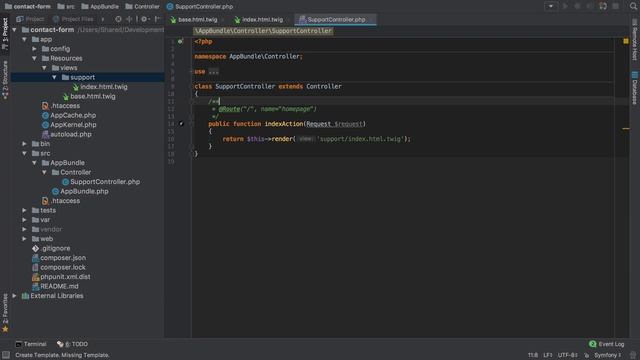Click the orange warning stripe mark
640x360 pixels.
click(x=626, y=129)
